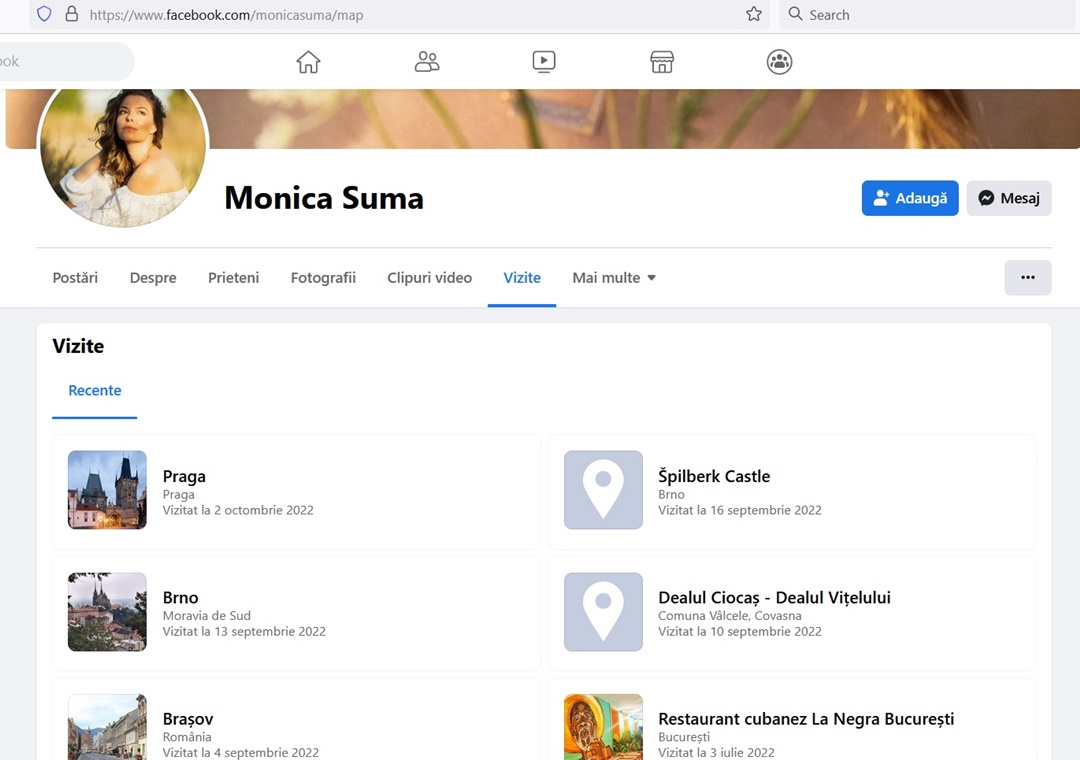The image size is (1080, 760).
Task: Expand the Mai multe dropdown
Action: click(614, 278)
